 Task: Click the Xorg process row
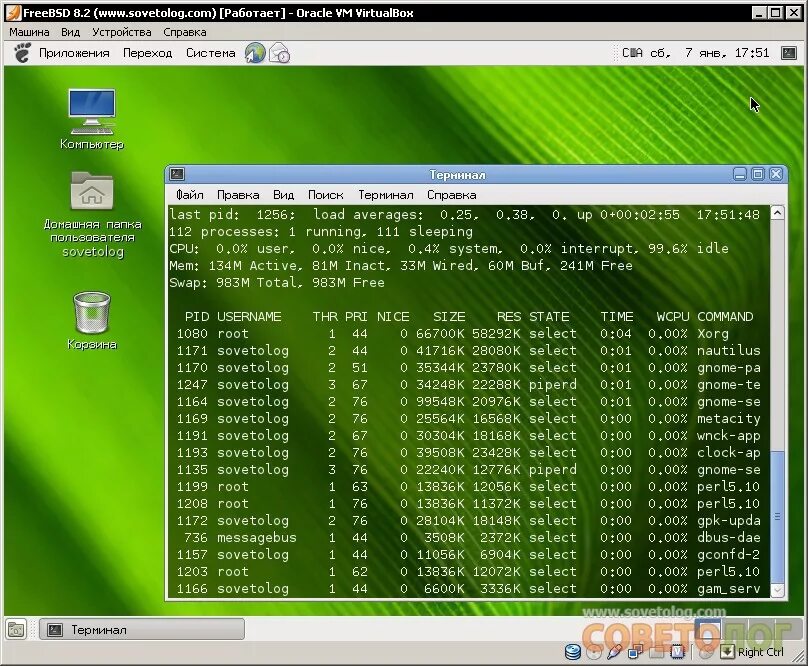coord(468,334)
